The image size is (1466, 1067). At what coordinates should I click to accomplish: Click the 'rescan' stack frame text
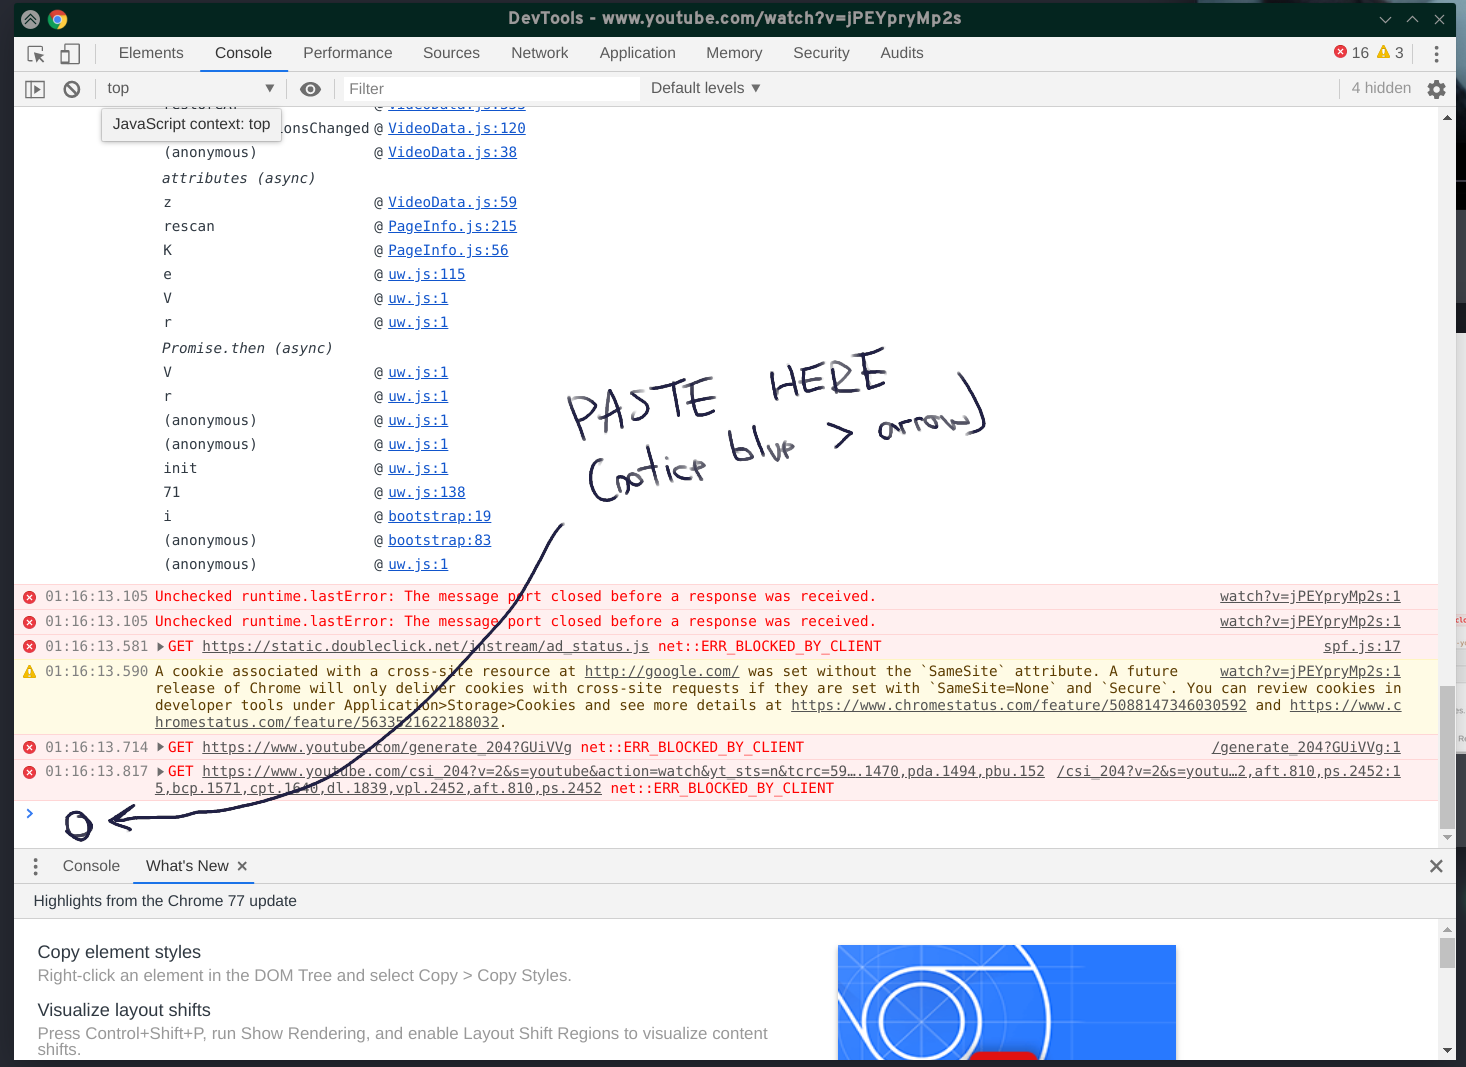point(189,227)
